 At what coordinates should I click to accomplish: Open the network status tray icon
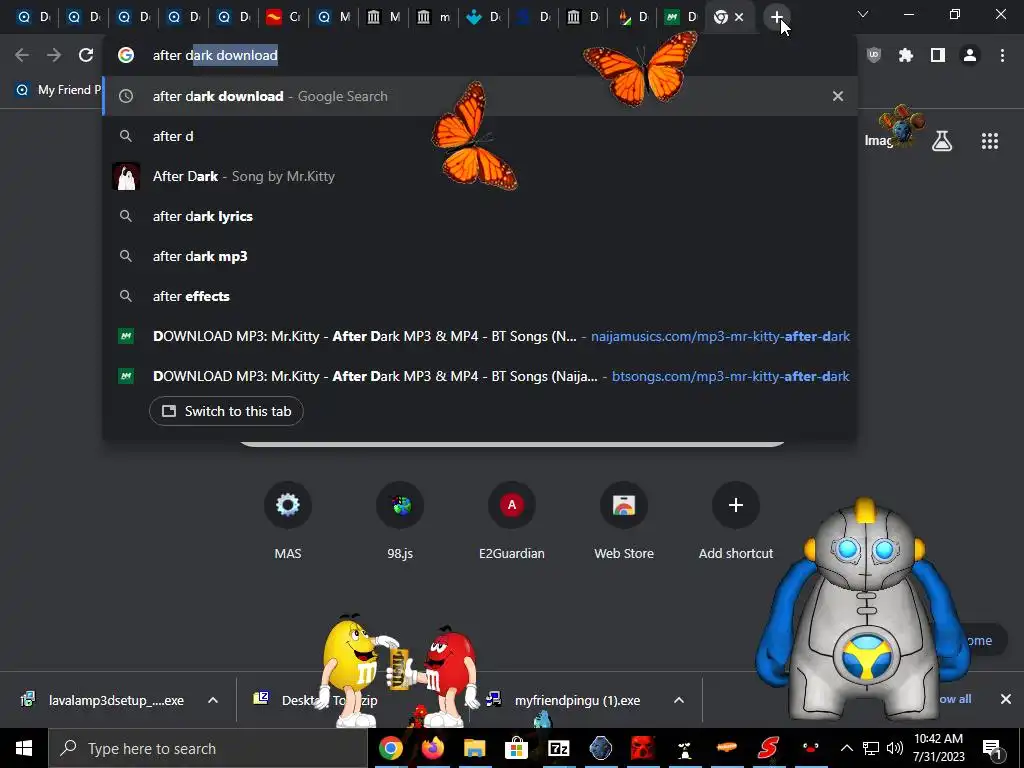pyautogui.click(x=871, y=748)
